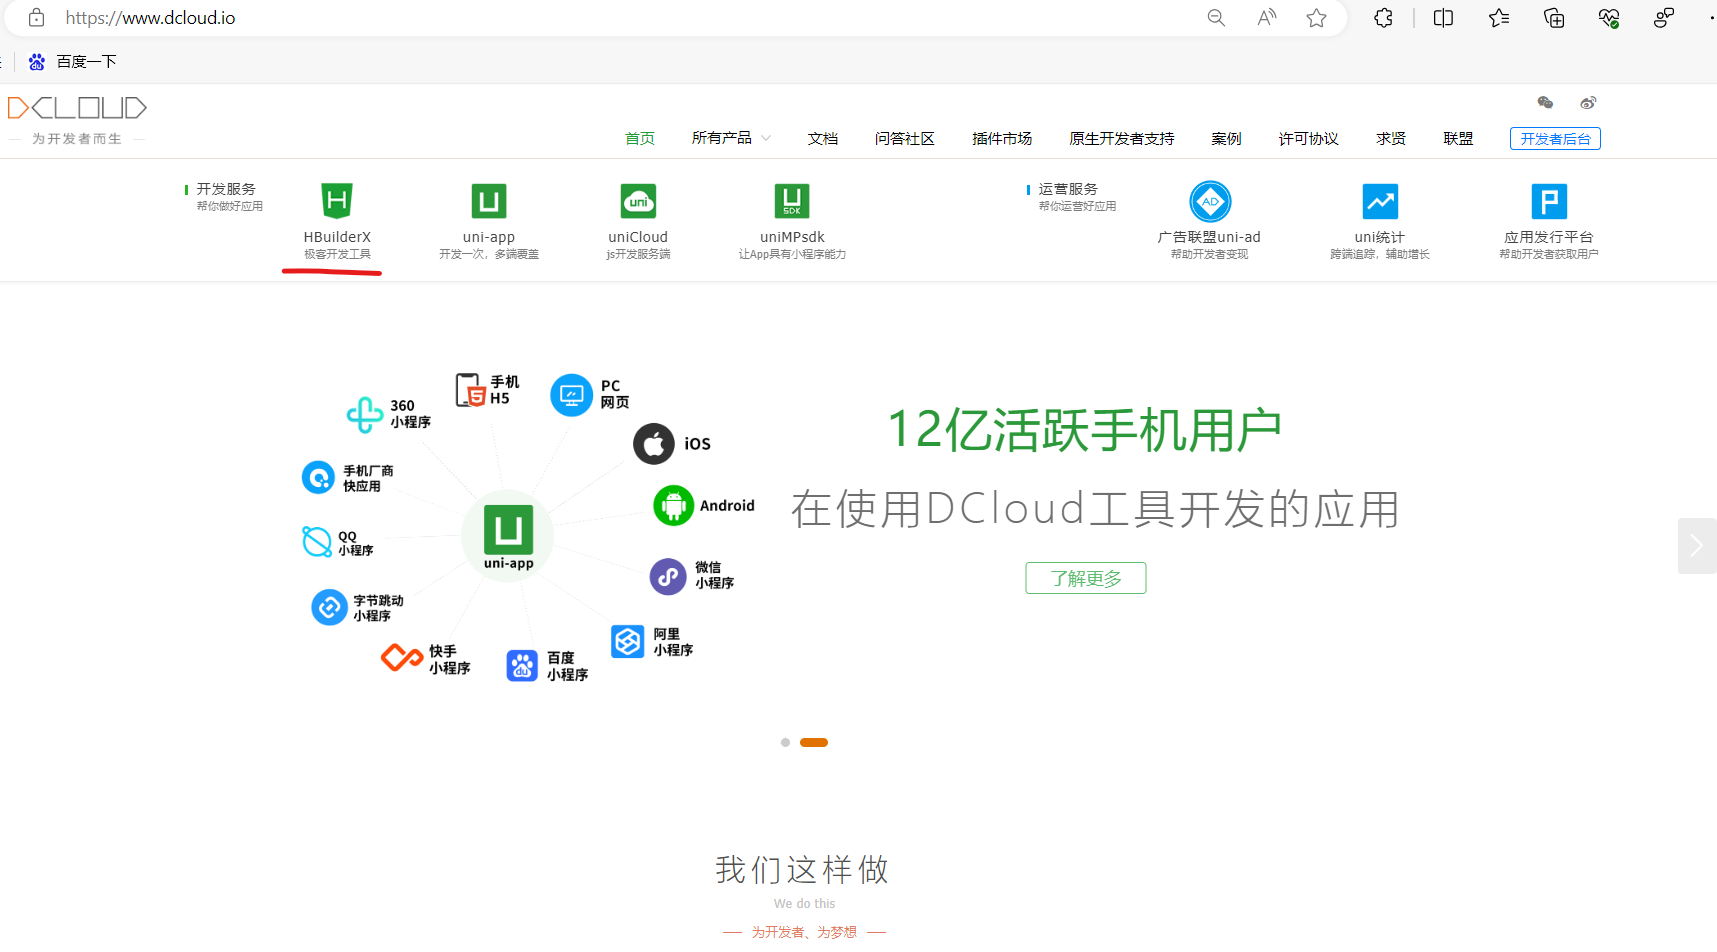The width and height of the screenshot is (1717, 952).
Task: Open the uni统计 chart icon
Action: coord(1380,201)
